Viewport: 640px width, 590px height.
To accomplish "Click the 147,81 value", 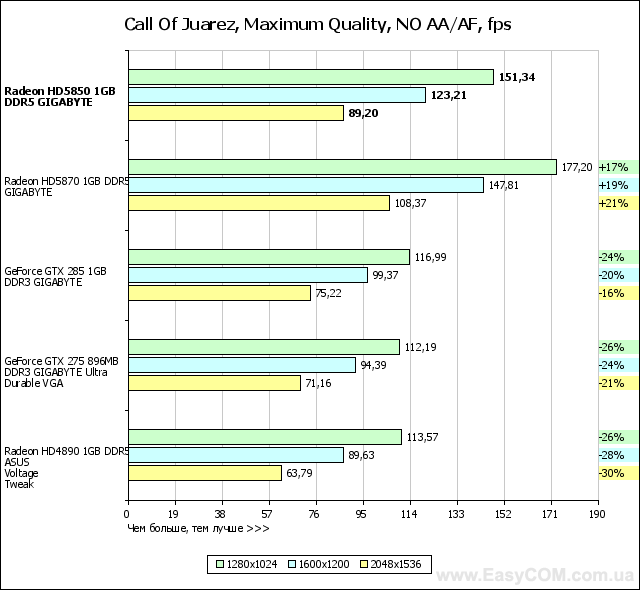I will (504, 185).
